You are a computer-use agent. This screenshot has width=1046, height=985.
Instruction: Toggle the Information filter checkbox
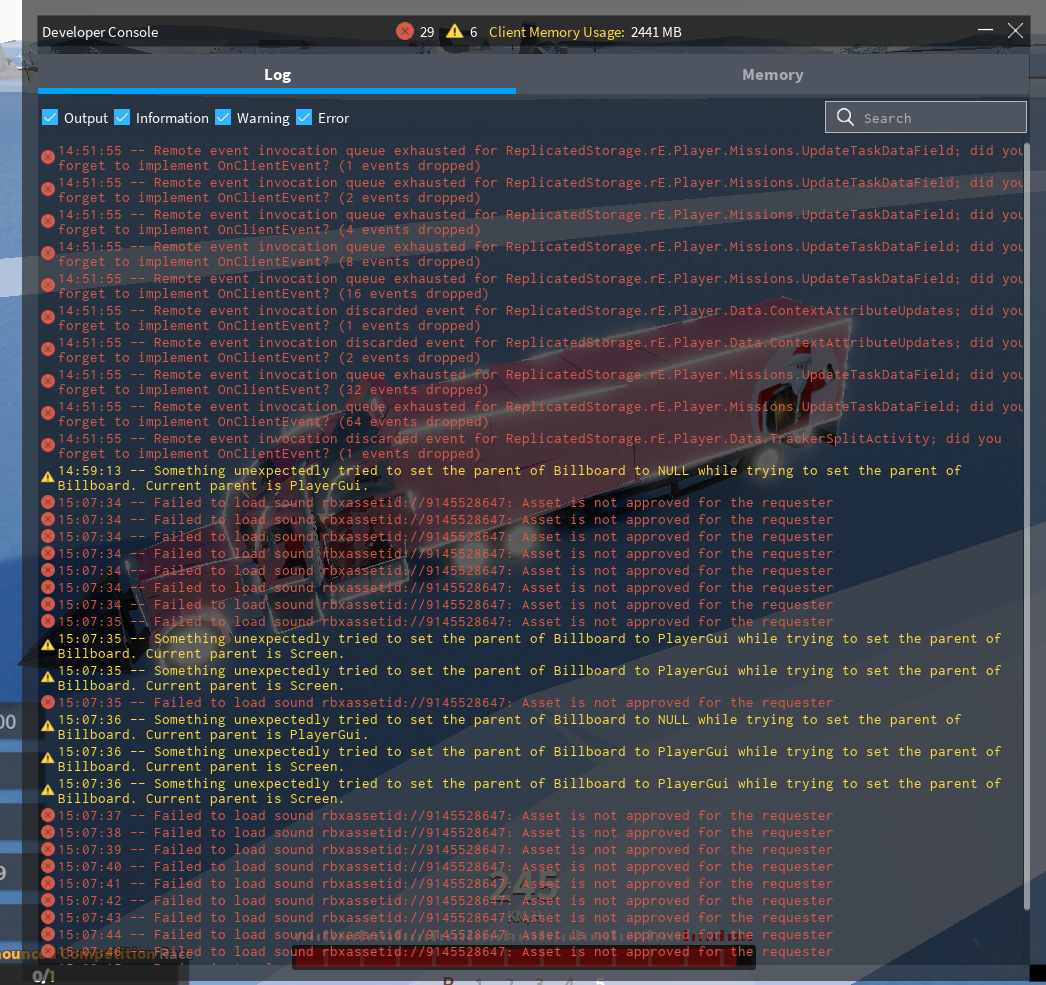(x=122, y=118)
